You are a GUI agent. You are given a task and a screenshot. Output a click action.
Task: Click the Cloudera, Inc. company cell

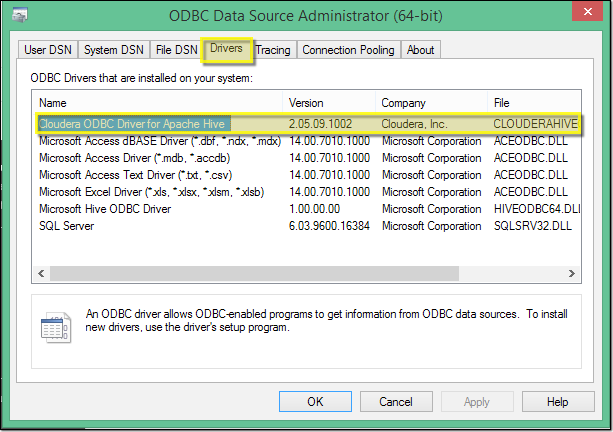414,124
